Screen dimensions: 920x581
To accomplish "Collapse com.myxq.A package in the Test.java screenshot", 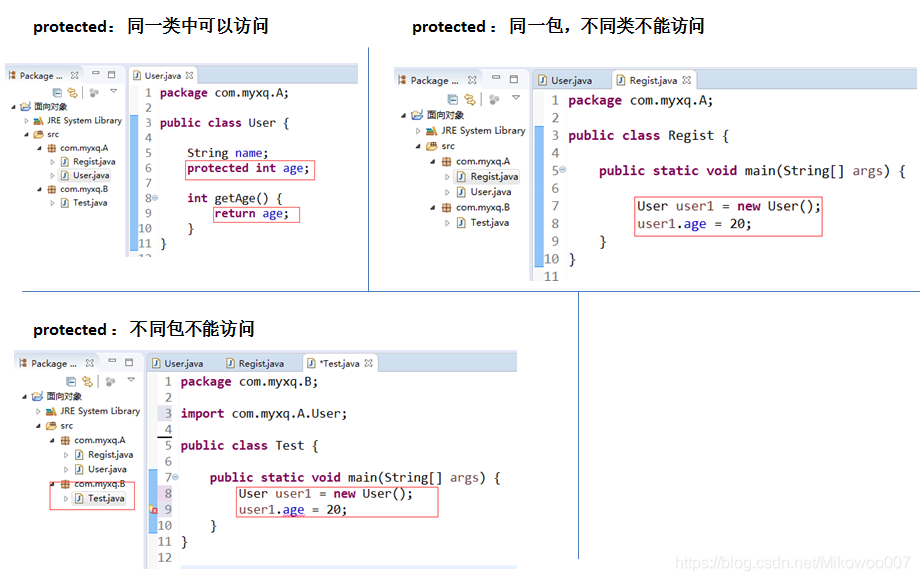I will click(x=52, y=440).
